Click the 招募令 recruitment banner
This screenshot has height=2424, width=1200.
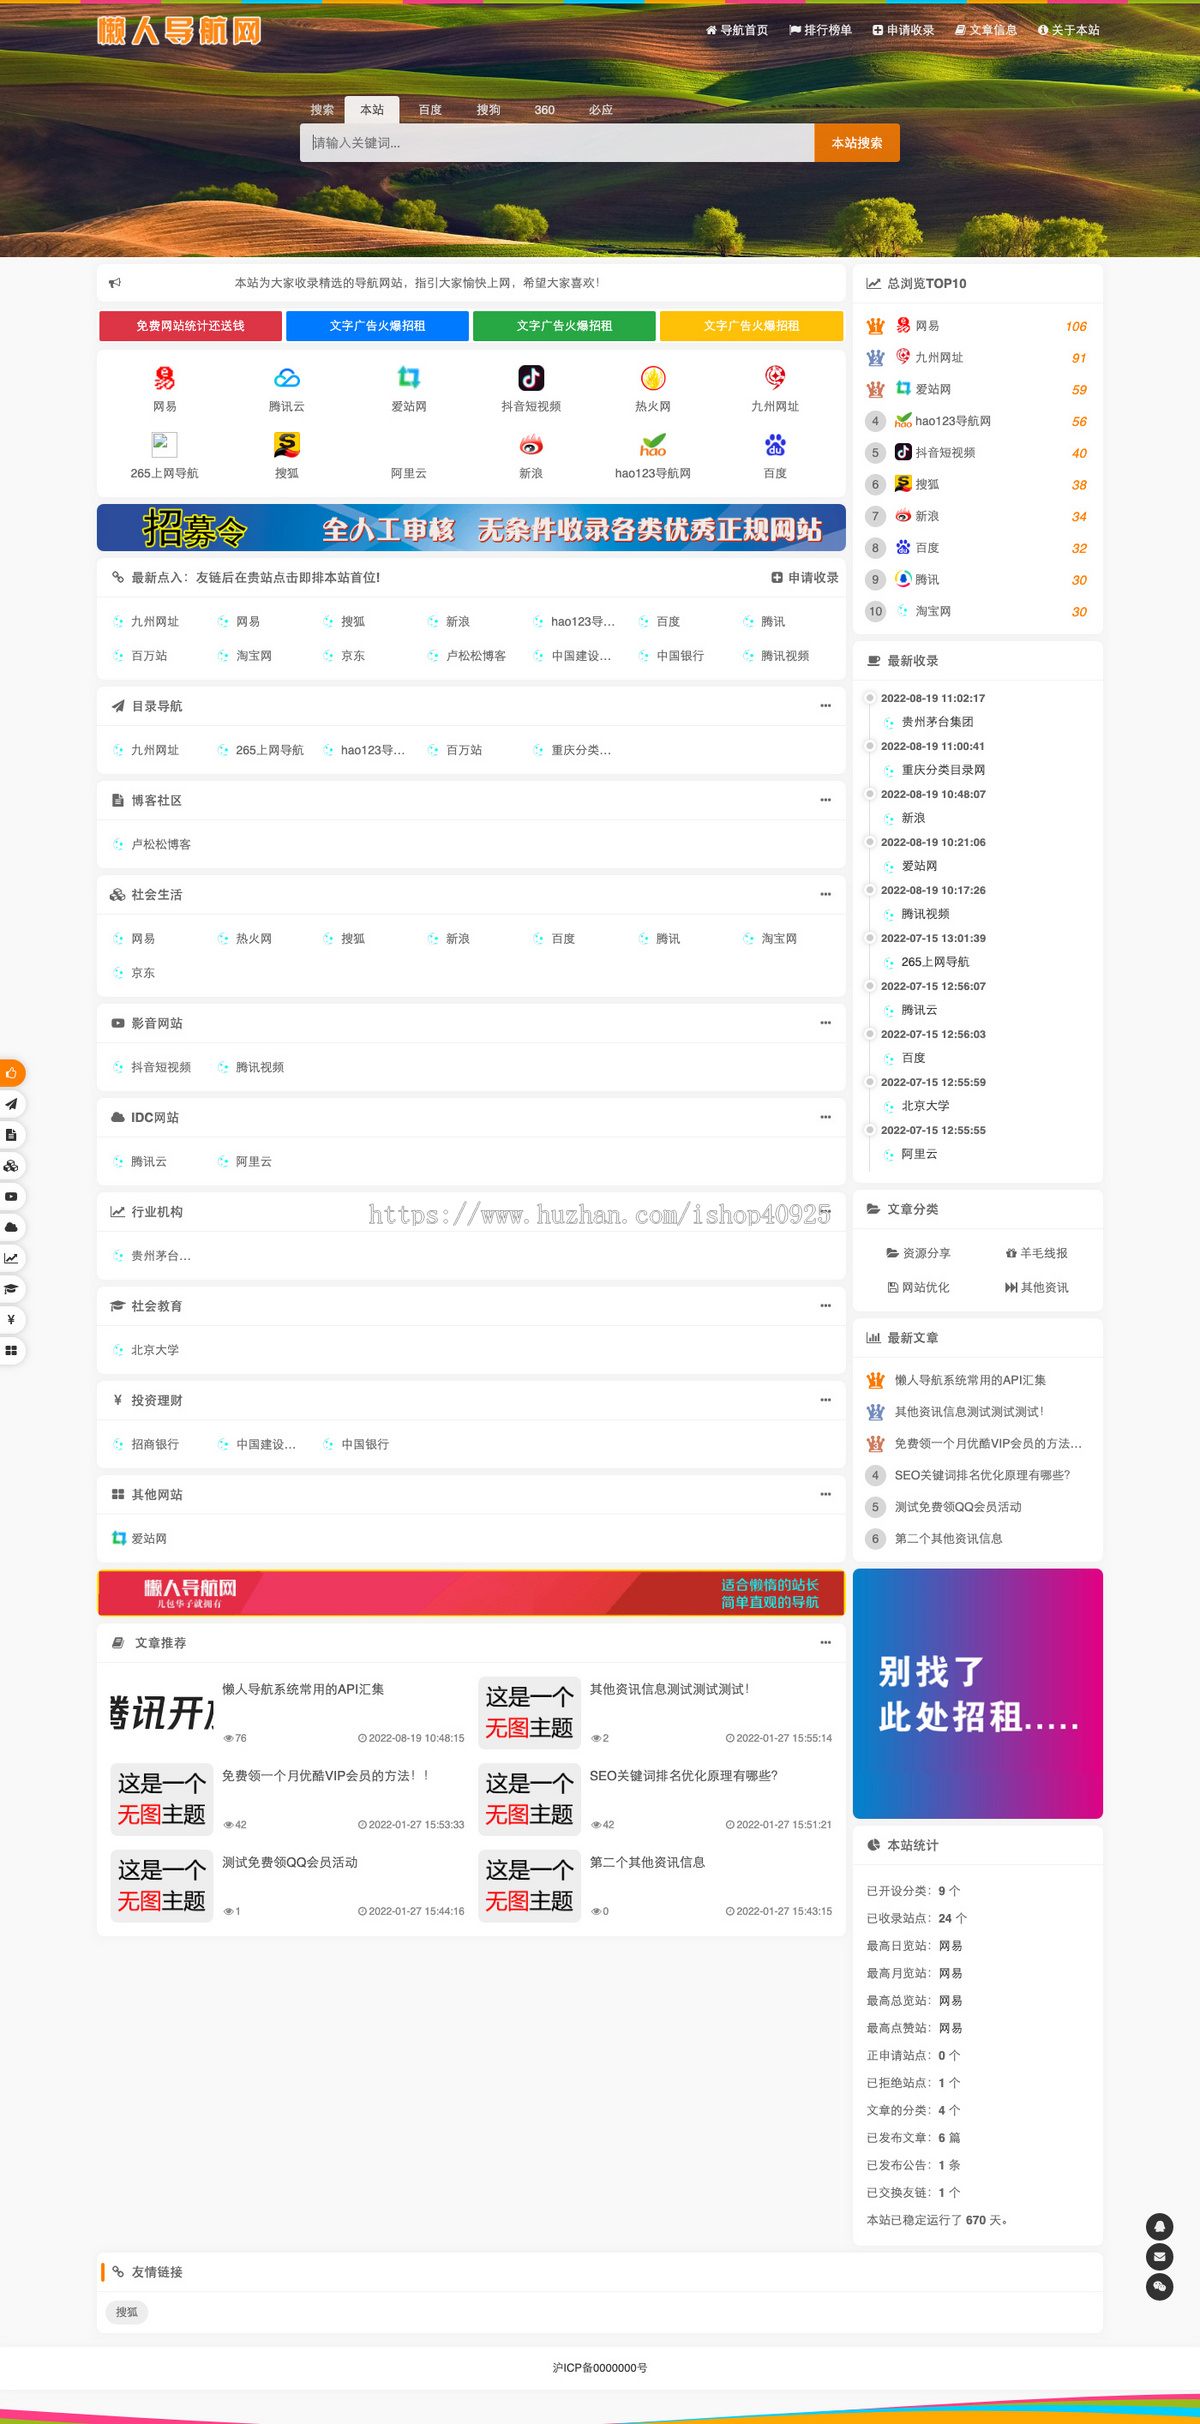click(x=471, y=528)
